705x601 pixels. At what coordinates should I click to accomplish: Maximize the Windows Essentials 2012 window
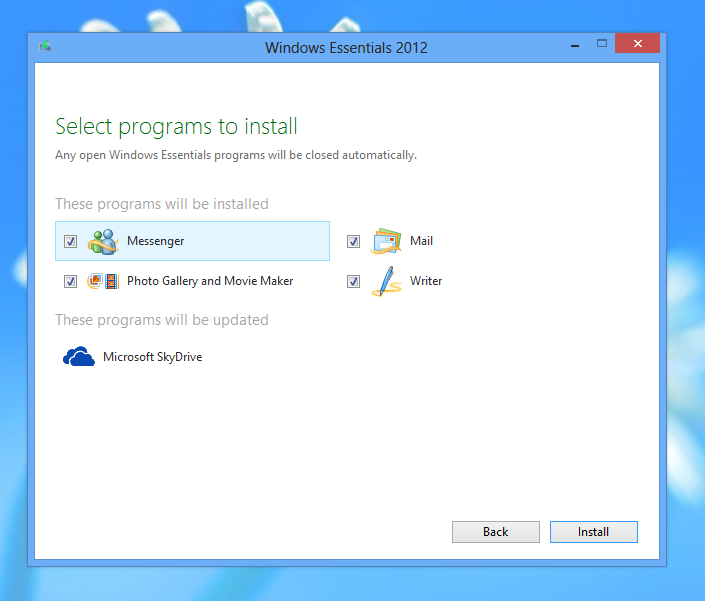point(602,44)
